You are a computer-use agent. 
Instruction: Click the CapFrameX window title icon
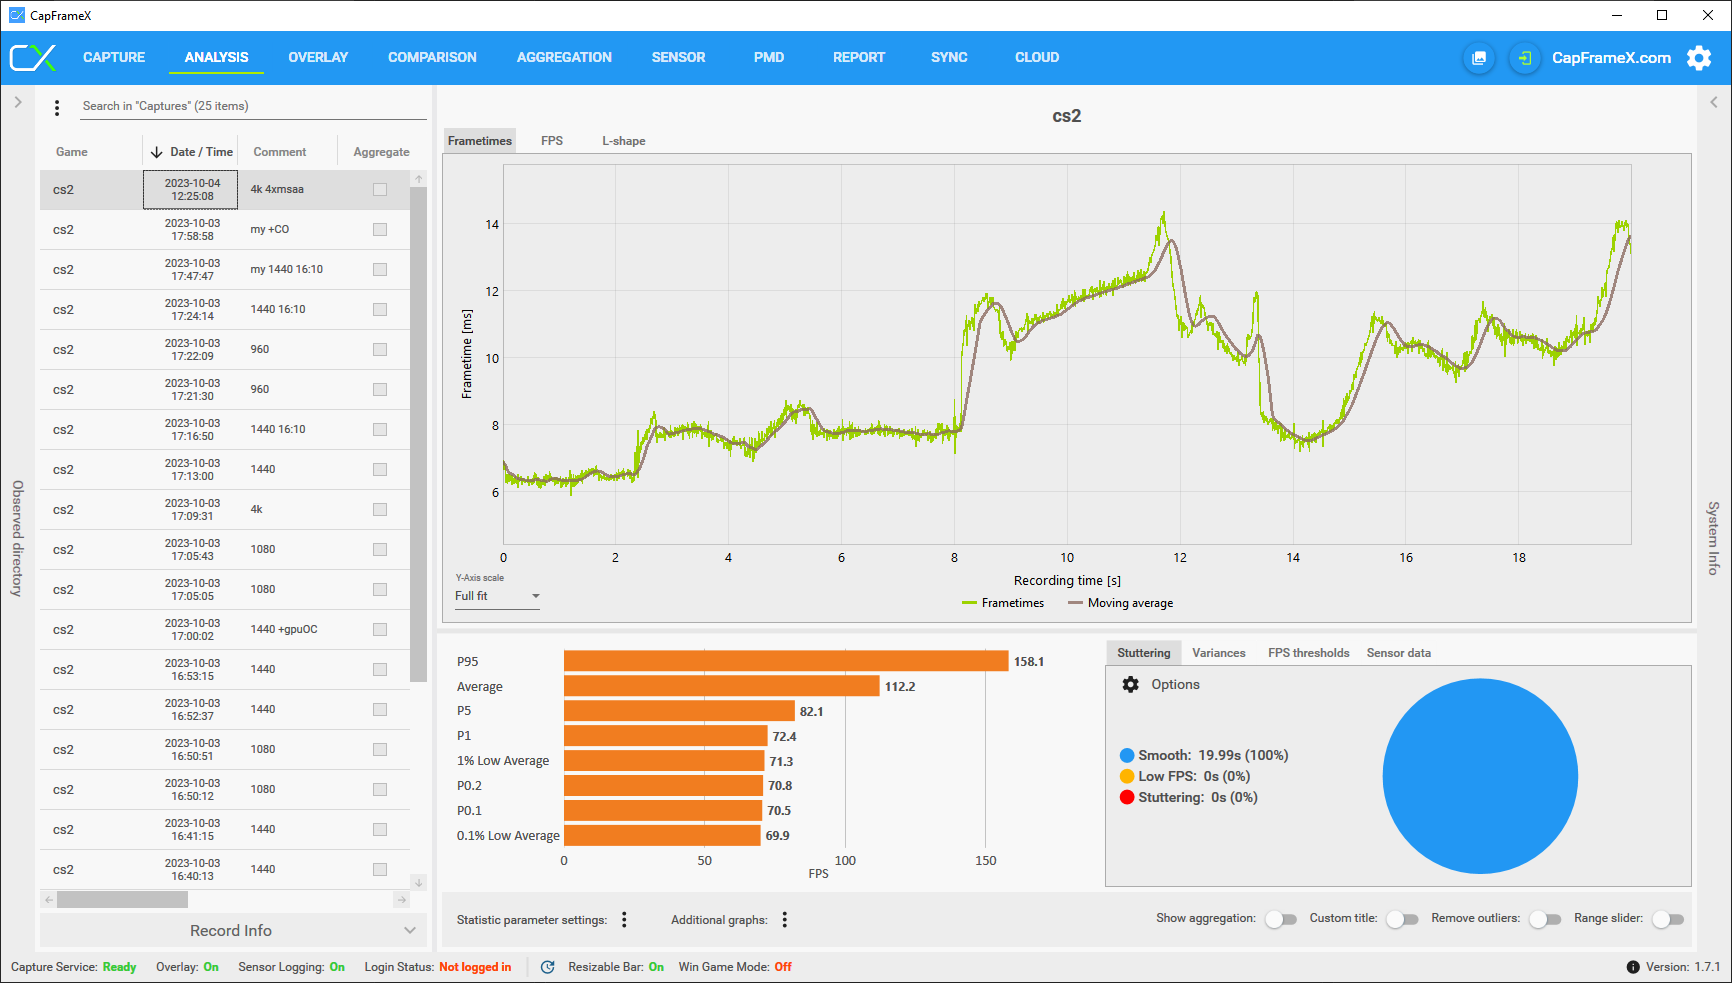tap(17, 15)
